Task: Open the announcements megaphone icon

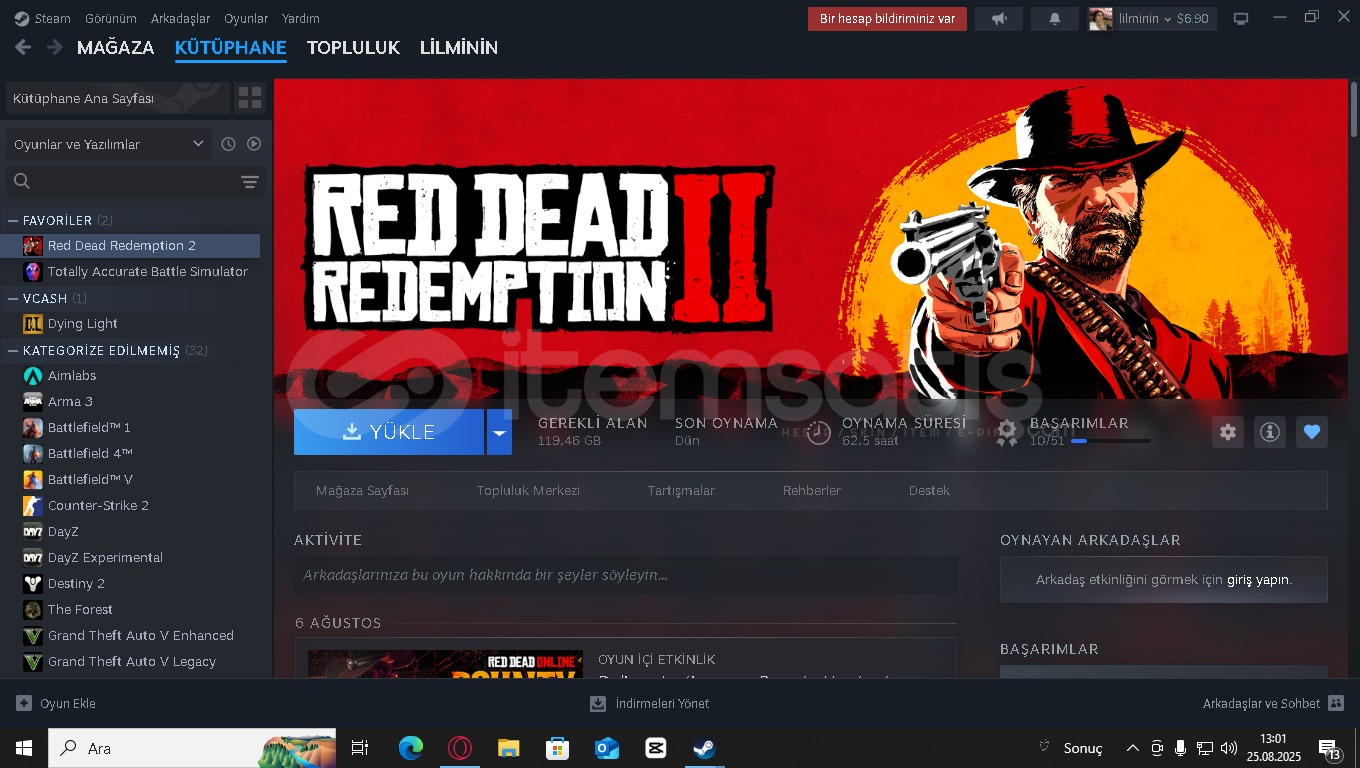Action: (999, 18)
